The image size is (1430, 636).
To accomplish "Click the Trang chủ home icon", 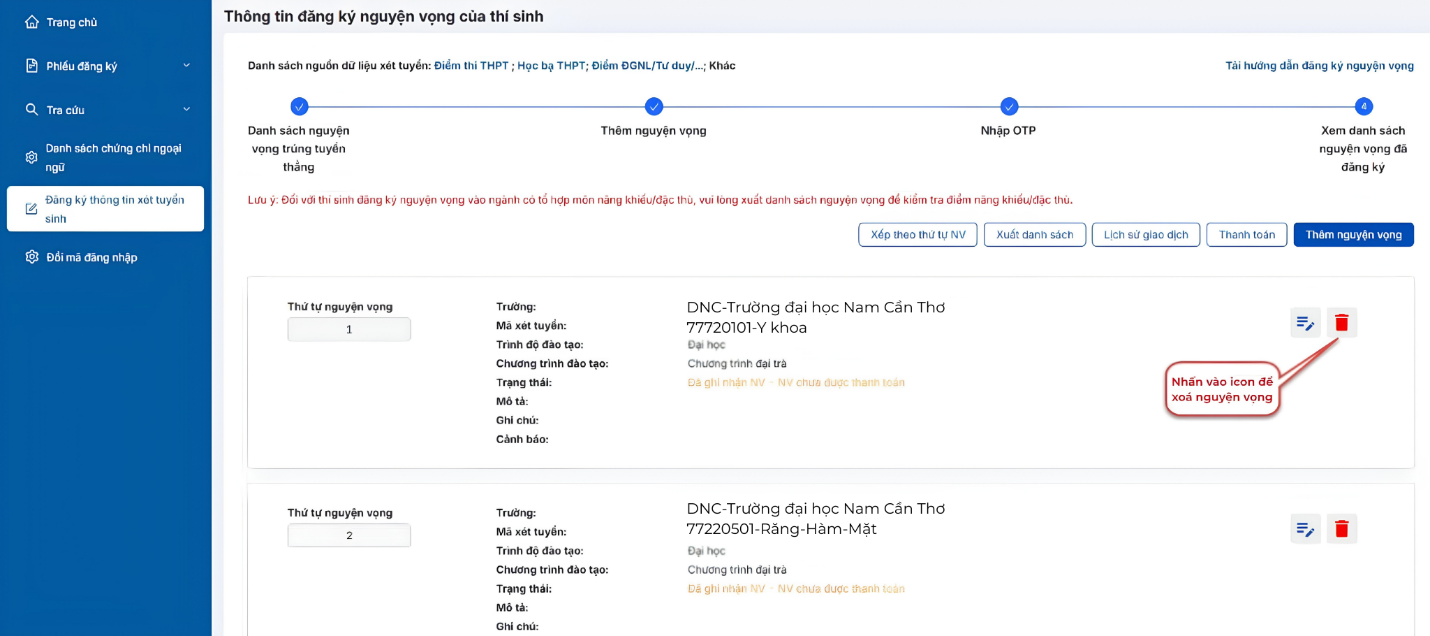I will [32, 22].
